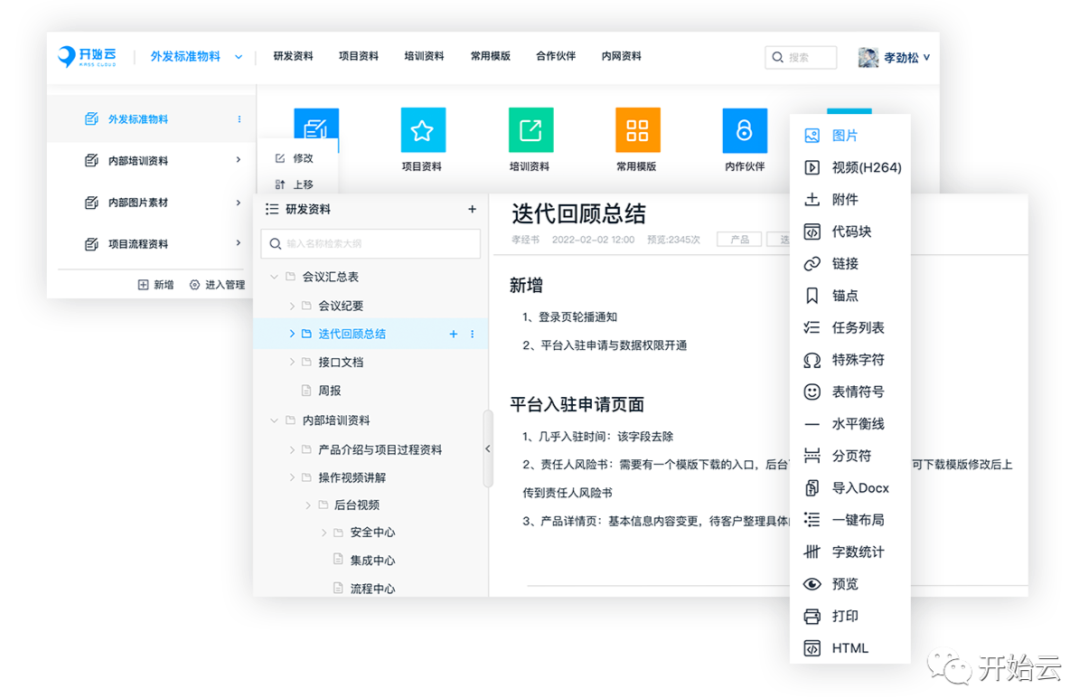Open the 外发标准物料 workspace dropdown
The height and width of the screenshot is (698, 1080).
pos(238,57)
